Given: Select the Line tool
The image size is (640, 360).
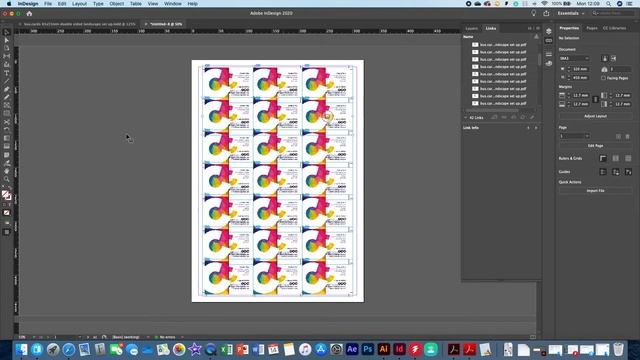Looking at the screenshot, I should click(7, 81).
